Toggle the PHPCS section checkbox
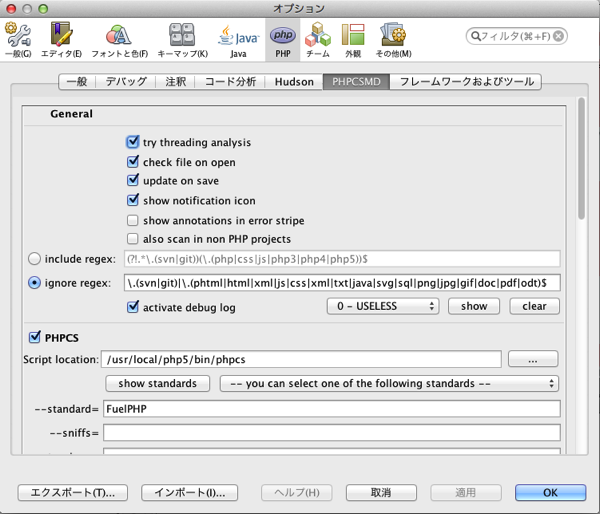Image resolution: width=600 pixels, height=514 pixels. (34, 337)
